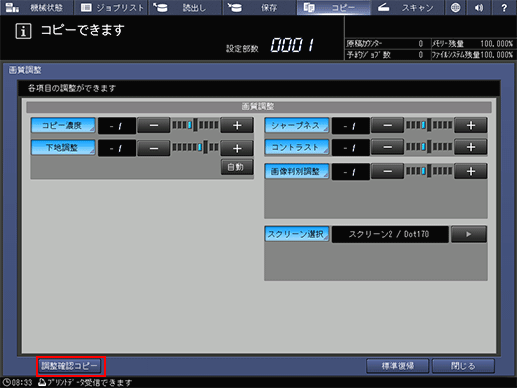517x388 pixels.
Task: Click the printer data status icon
Action: (42, 382)
